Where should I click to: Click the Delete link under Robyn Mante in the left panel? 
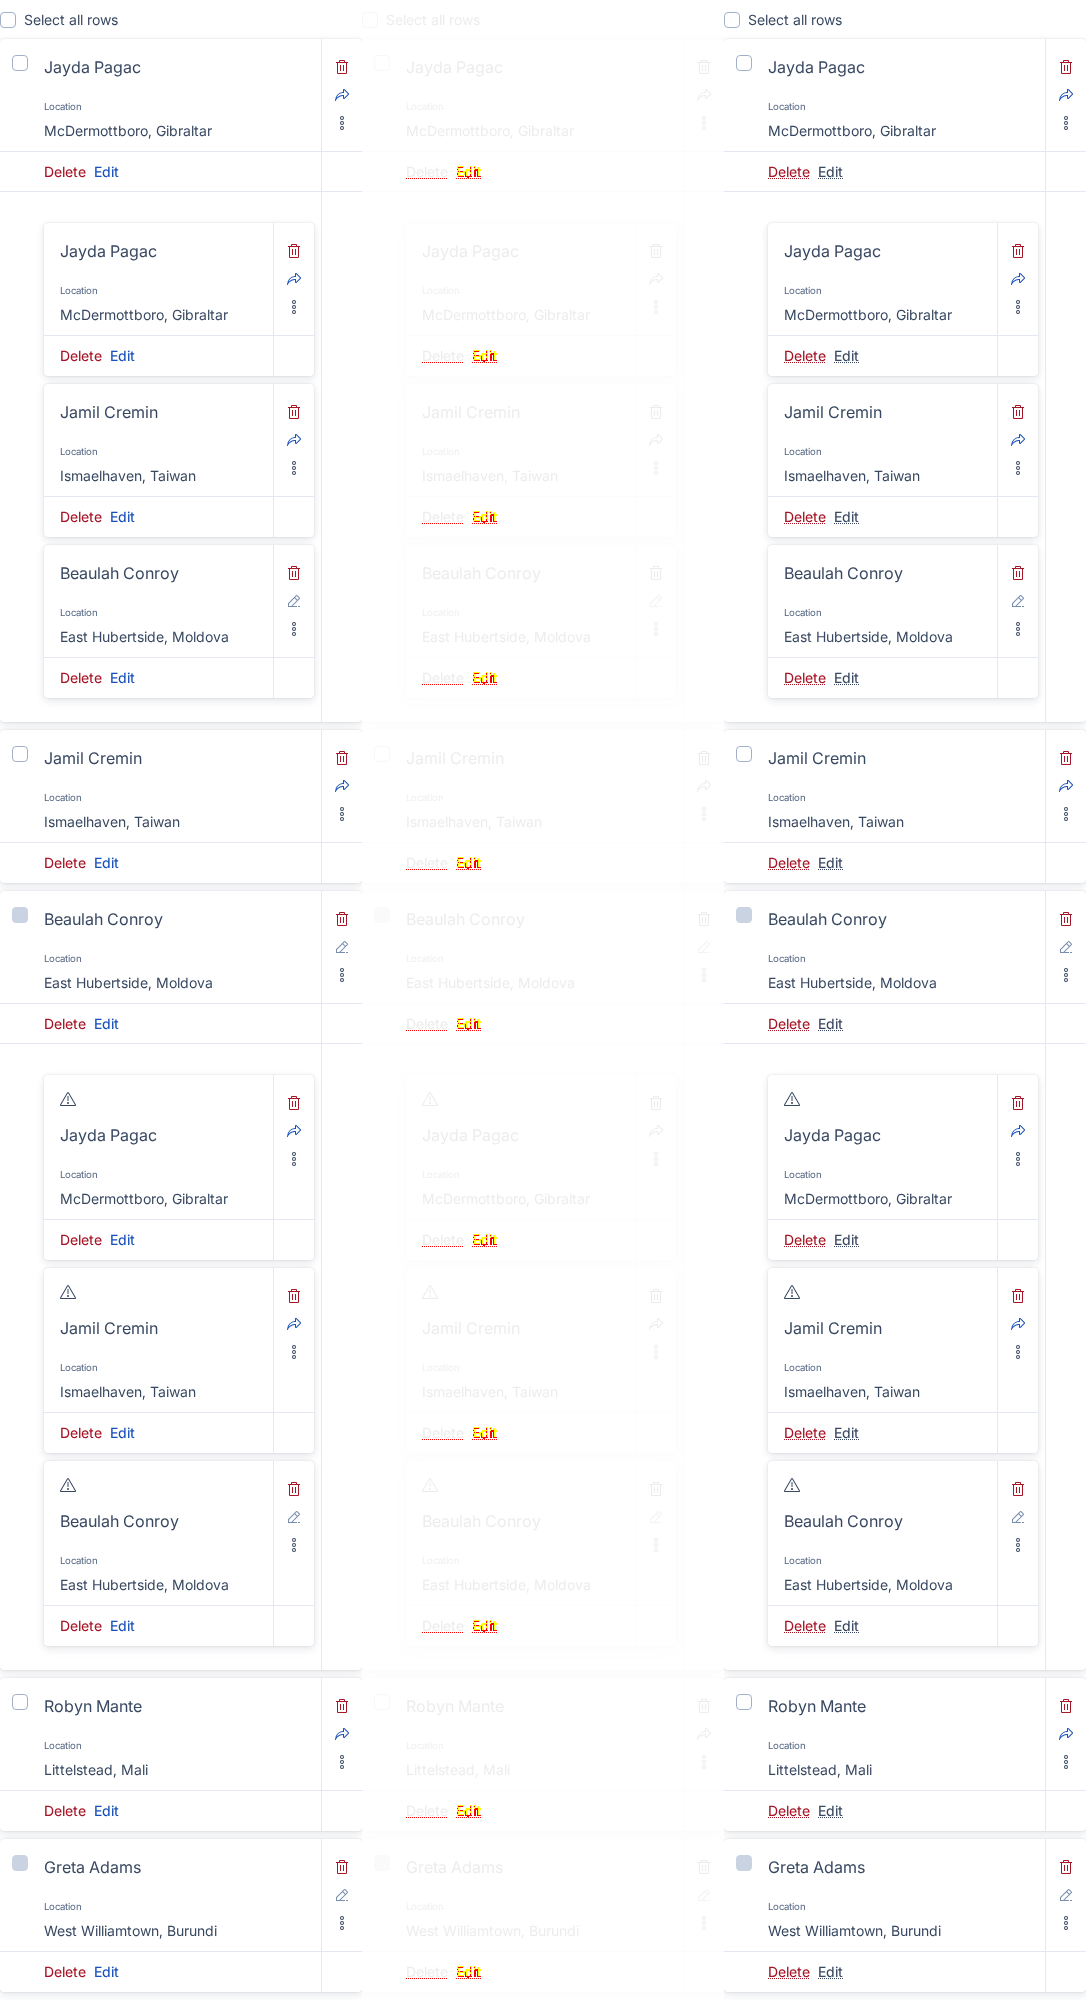coord(65,1811)
